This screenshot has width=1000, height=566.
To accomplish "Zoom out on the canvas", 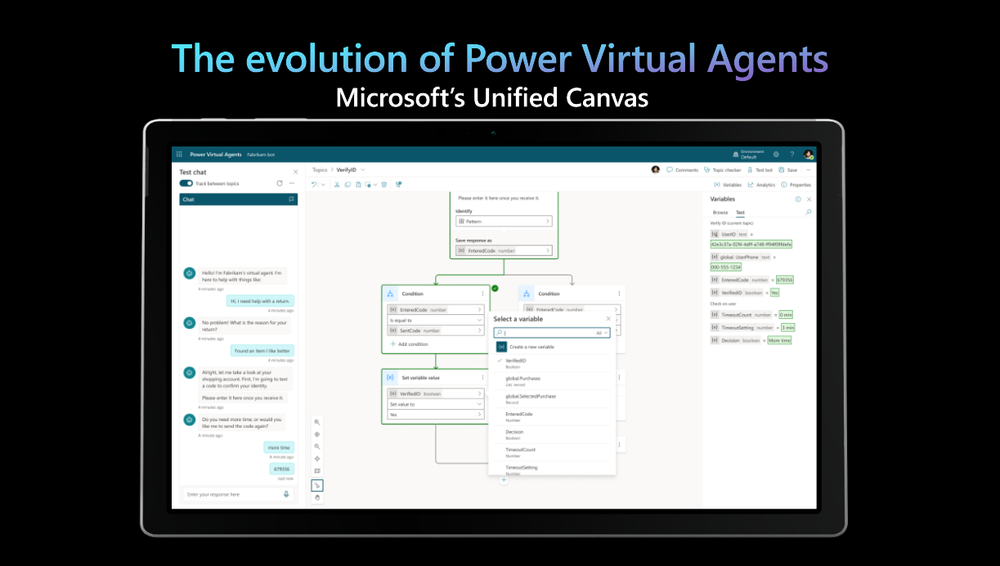I will [317, 447].
